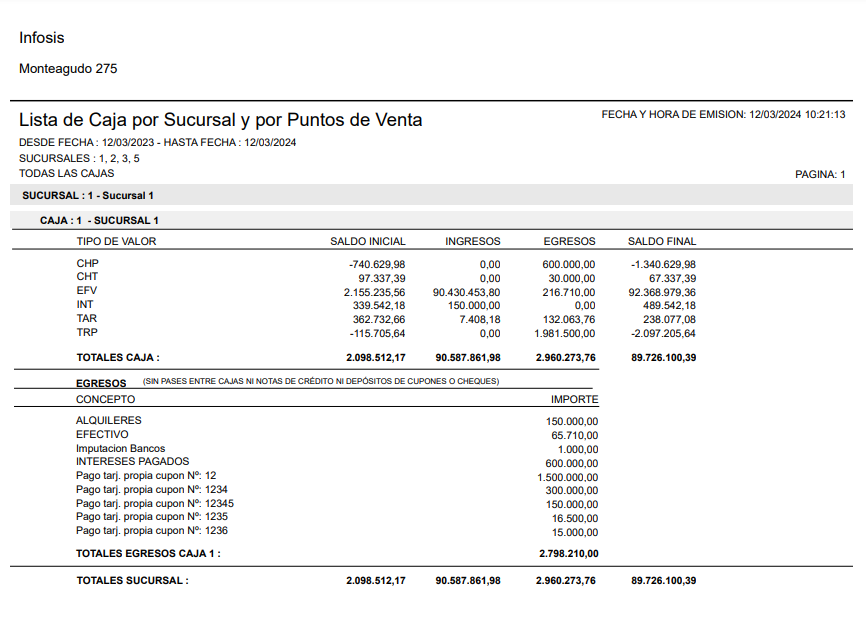Click the emission date 12/03/2024 10:21:13
Viewport: 866px width, 638px height.
[797, 114]
